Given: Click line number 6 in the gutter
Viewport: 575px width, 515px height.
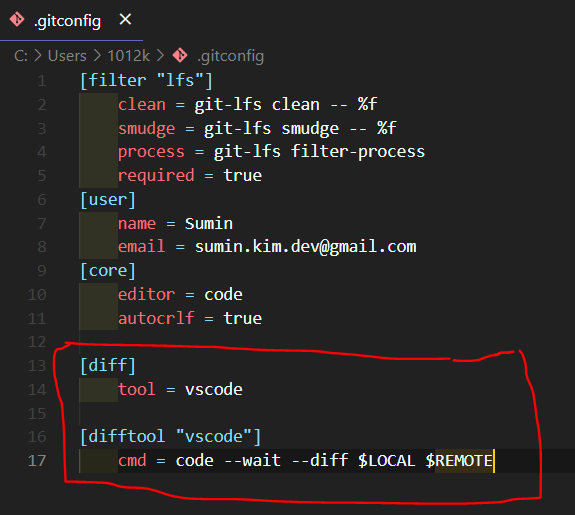Looking at the screenshot, I should (42, 200).
